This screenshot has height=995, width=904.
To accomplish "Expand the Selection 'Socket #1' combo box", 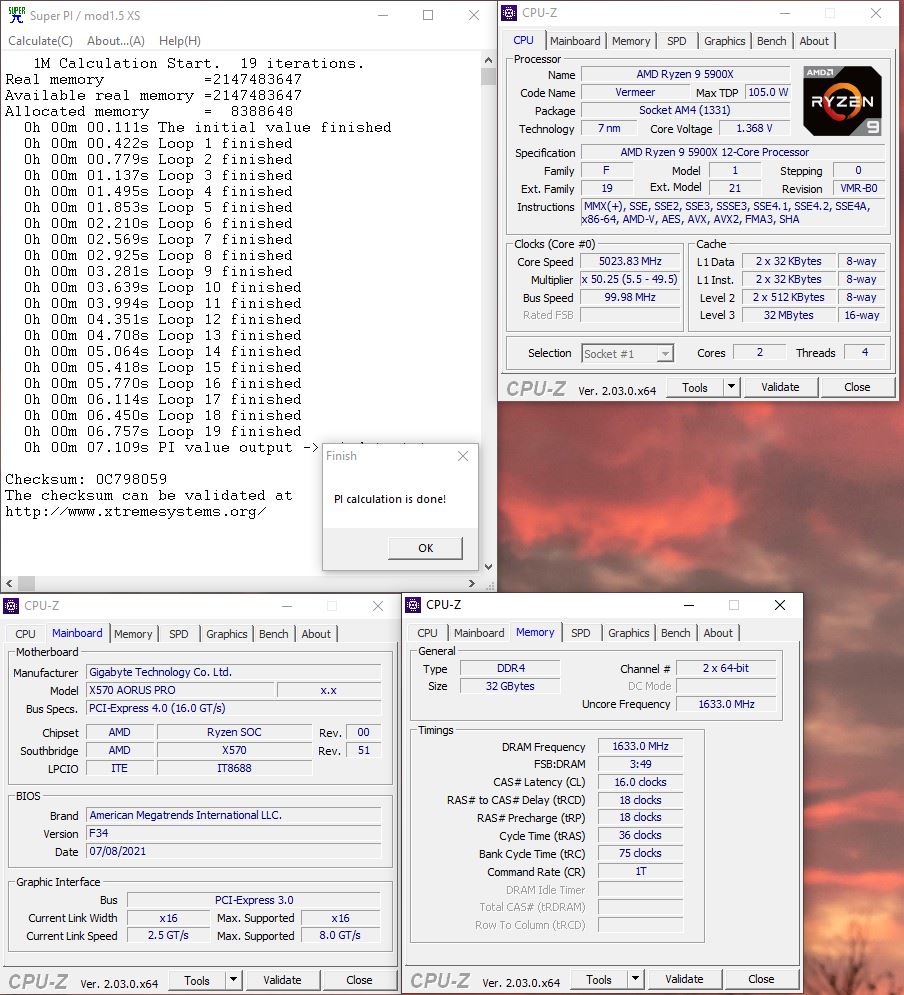I will pyautogui.click(x=627, y=353).
